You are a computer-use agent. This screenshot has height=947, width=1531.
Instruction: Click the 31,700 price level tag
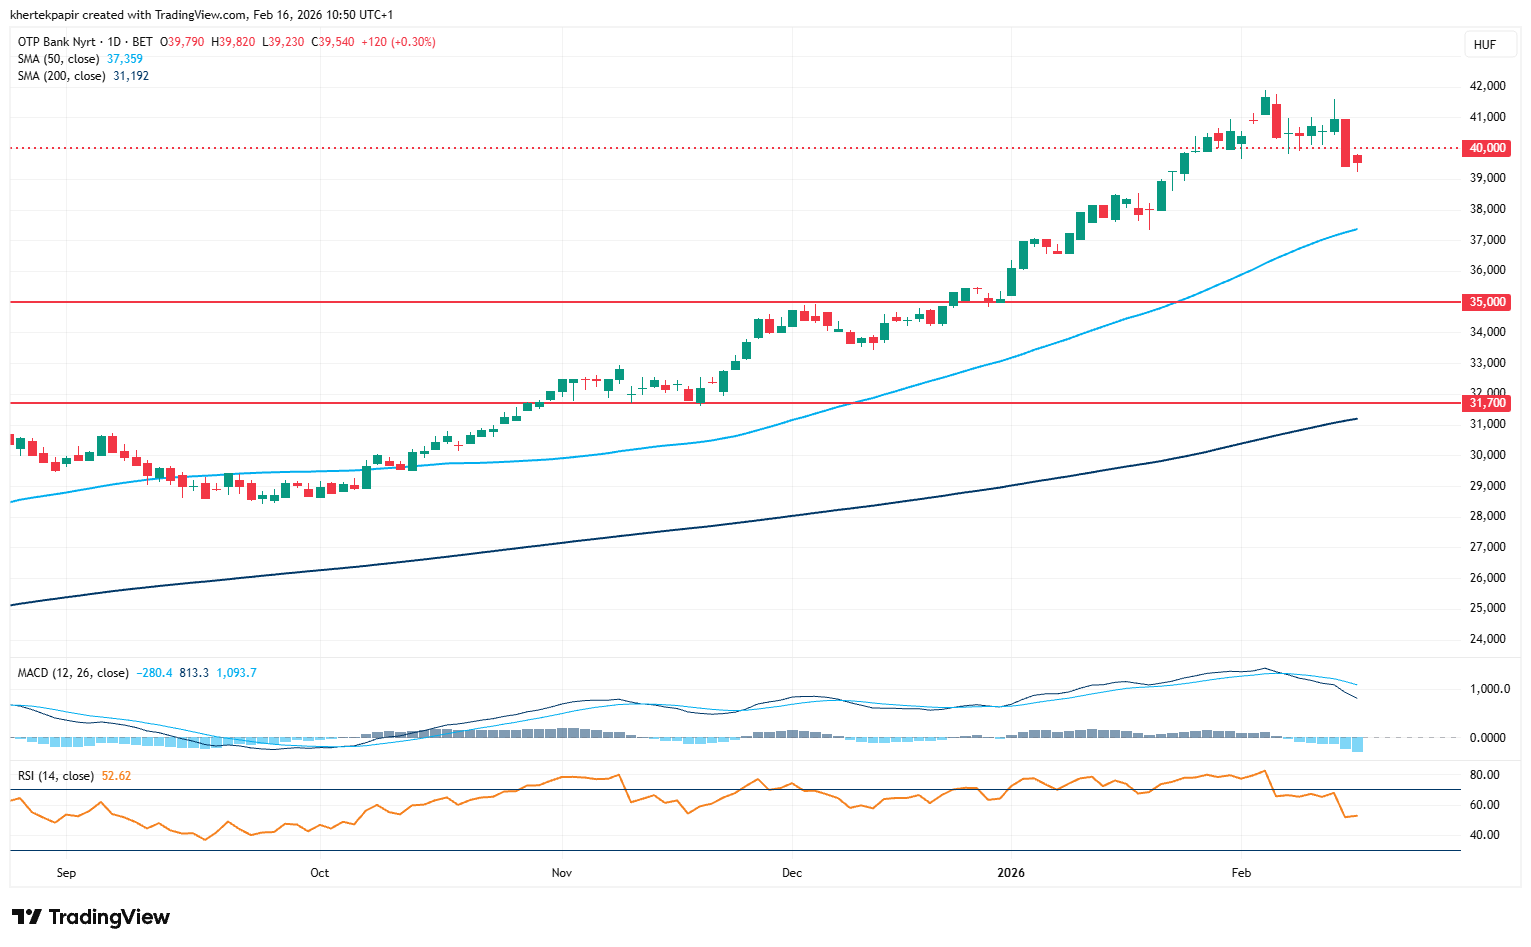coord(1487,403)
